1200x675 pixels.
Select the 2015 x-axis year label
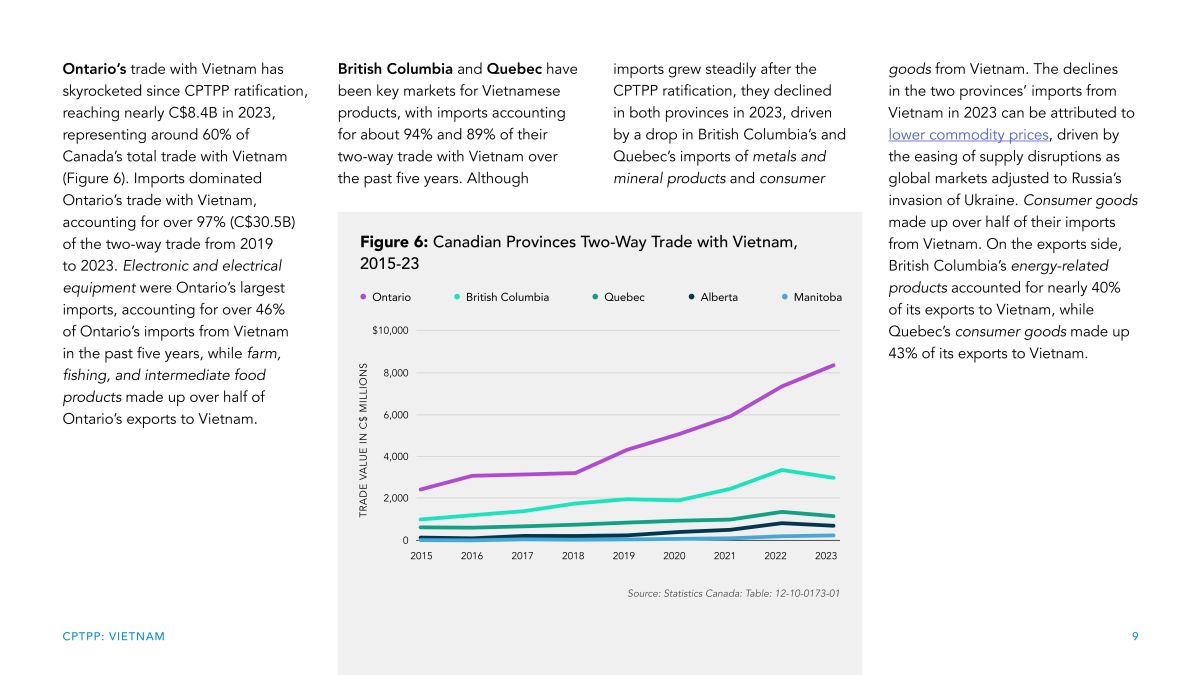point(421,555)
